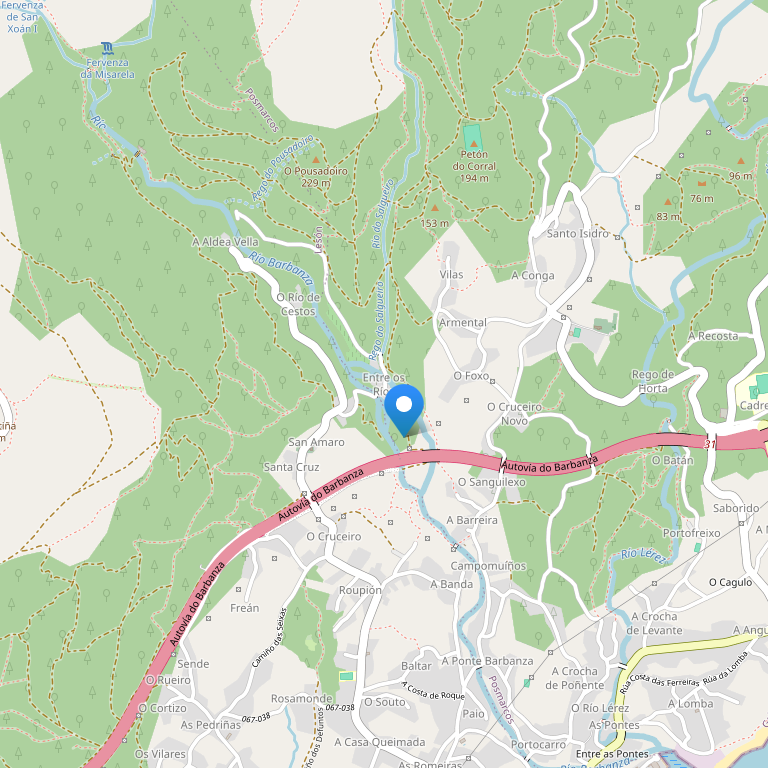Image resolution: width=768 pixels, height=768 pixels.
Task: Click the Roupión village label
Action: [360, 590]
